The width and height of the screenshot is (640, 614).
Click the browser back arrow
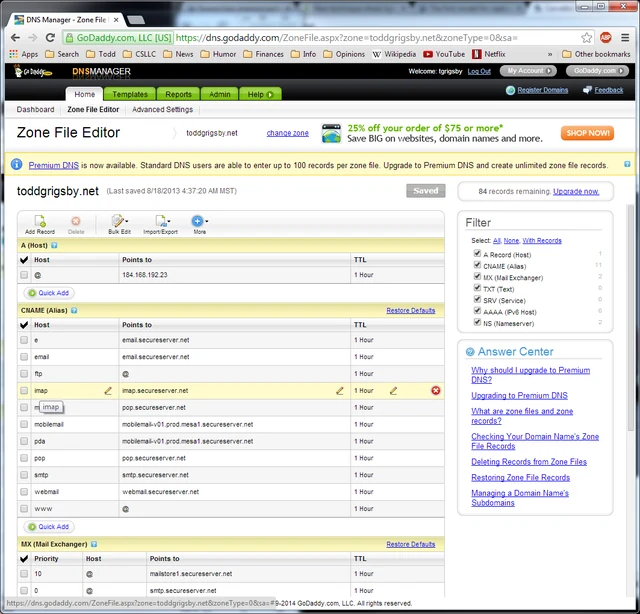tap(15, 38)
